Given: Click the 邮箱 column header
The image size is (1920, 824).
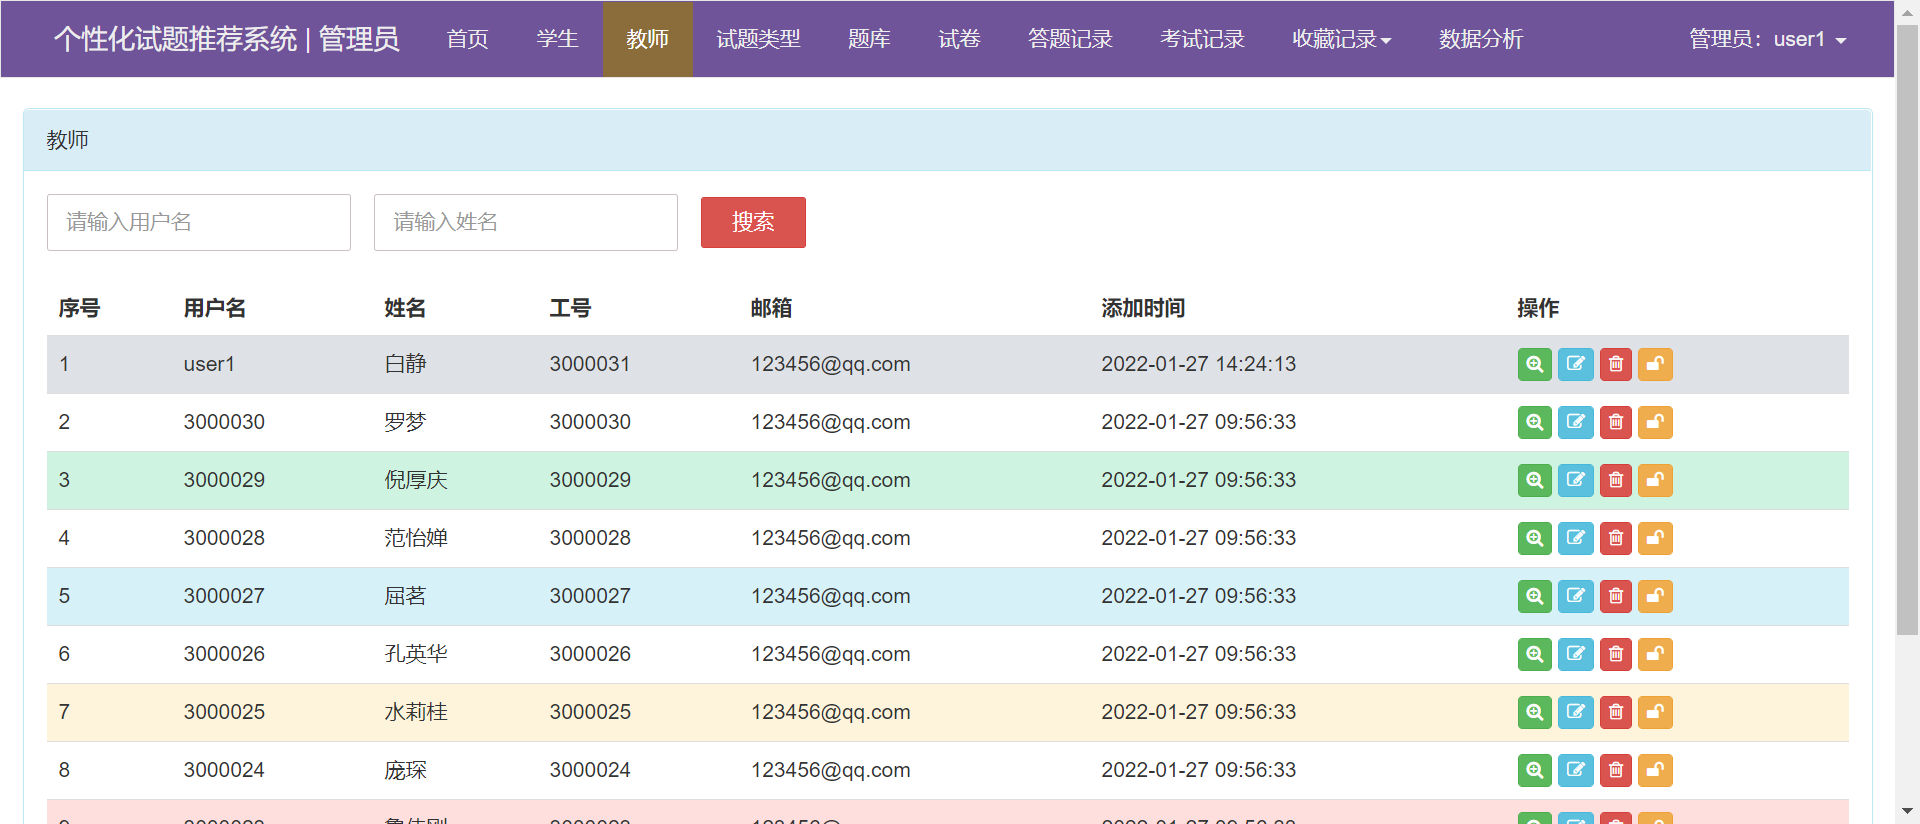Looking at the screenshot, I should point(771,308).
